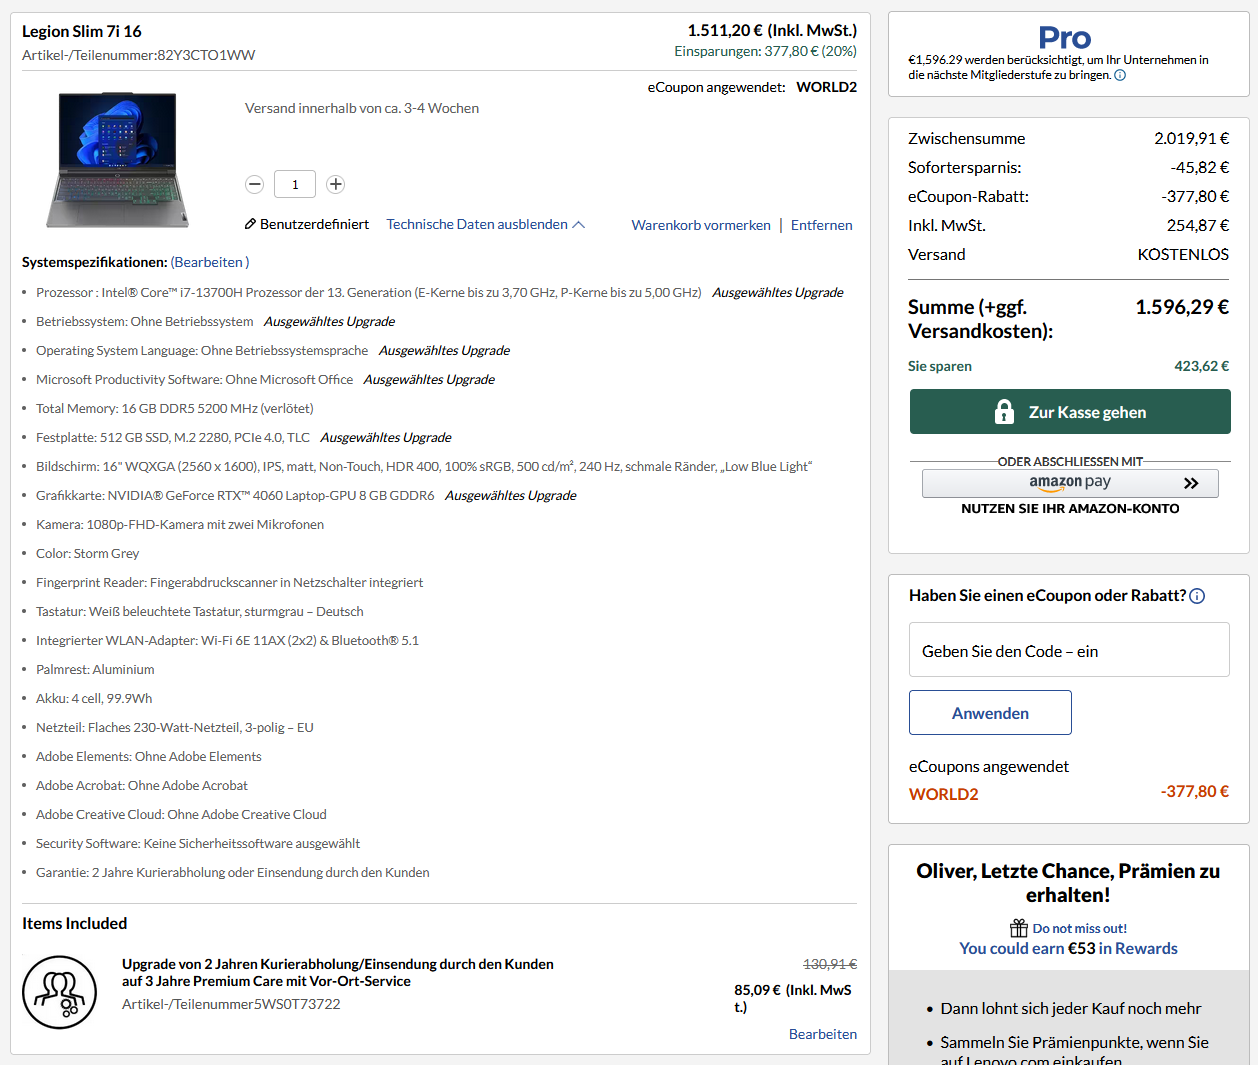Decrease quantity with the minus icon
This screenshot has height=1065, width=1258.
click(254, 184)
